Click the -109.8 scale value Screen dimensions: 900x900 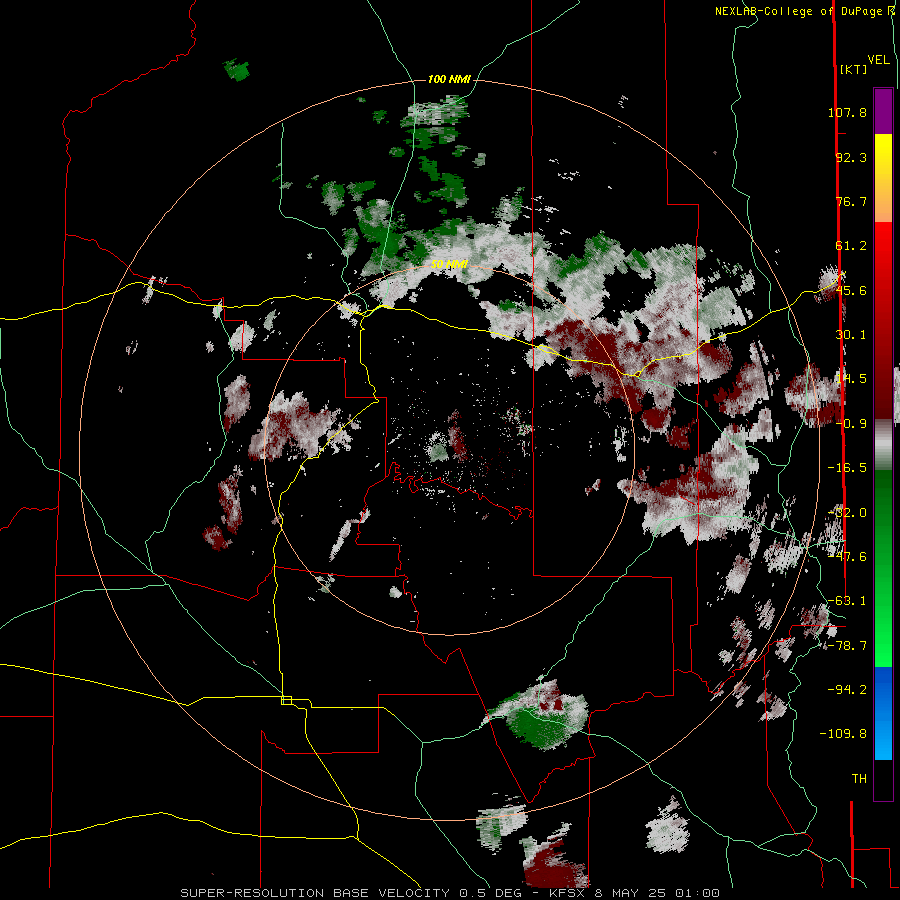click(843, 734)
